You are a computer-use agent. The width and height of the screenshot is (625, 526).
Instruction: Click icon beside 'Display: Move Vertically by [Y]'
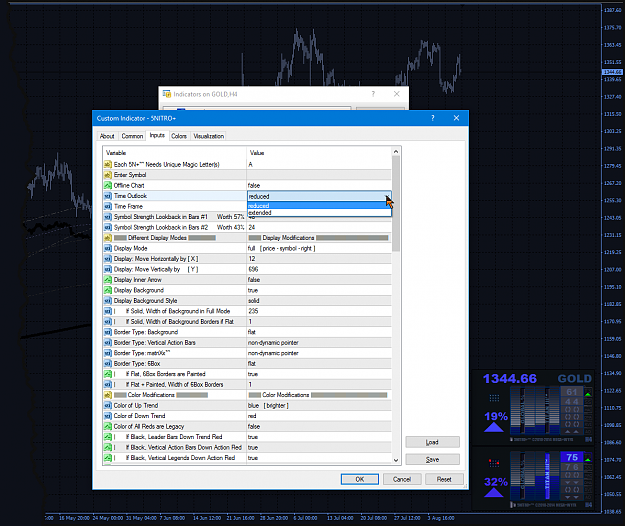pyautogui.click(x=108, y=269)
